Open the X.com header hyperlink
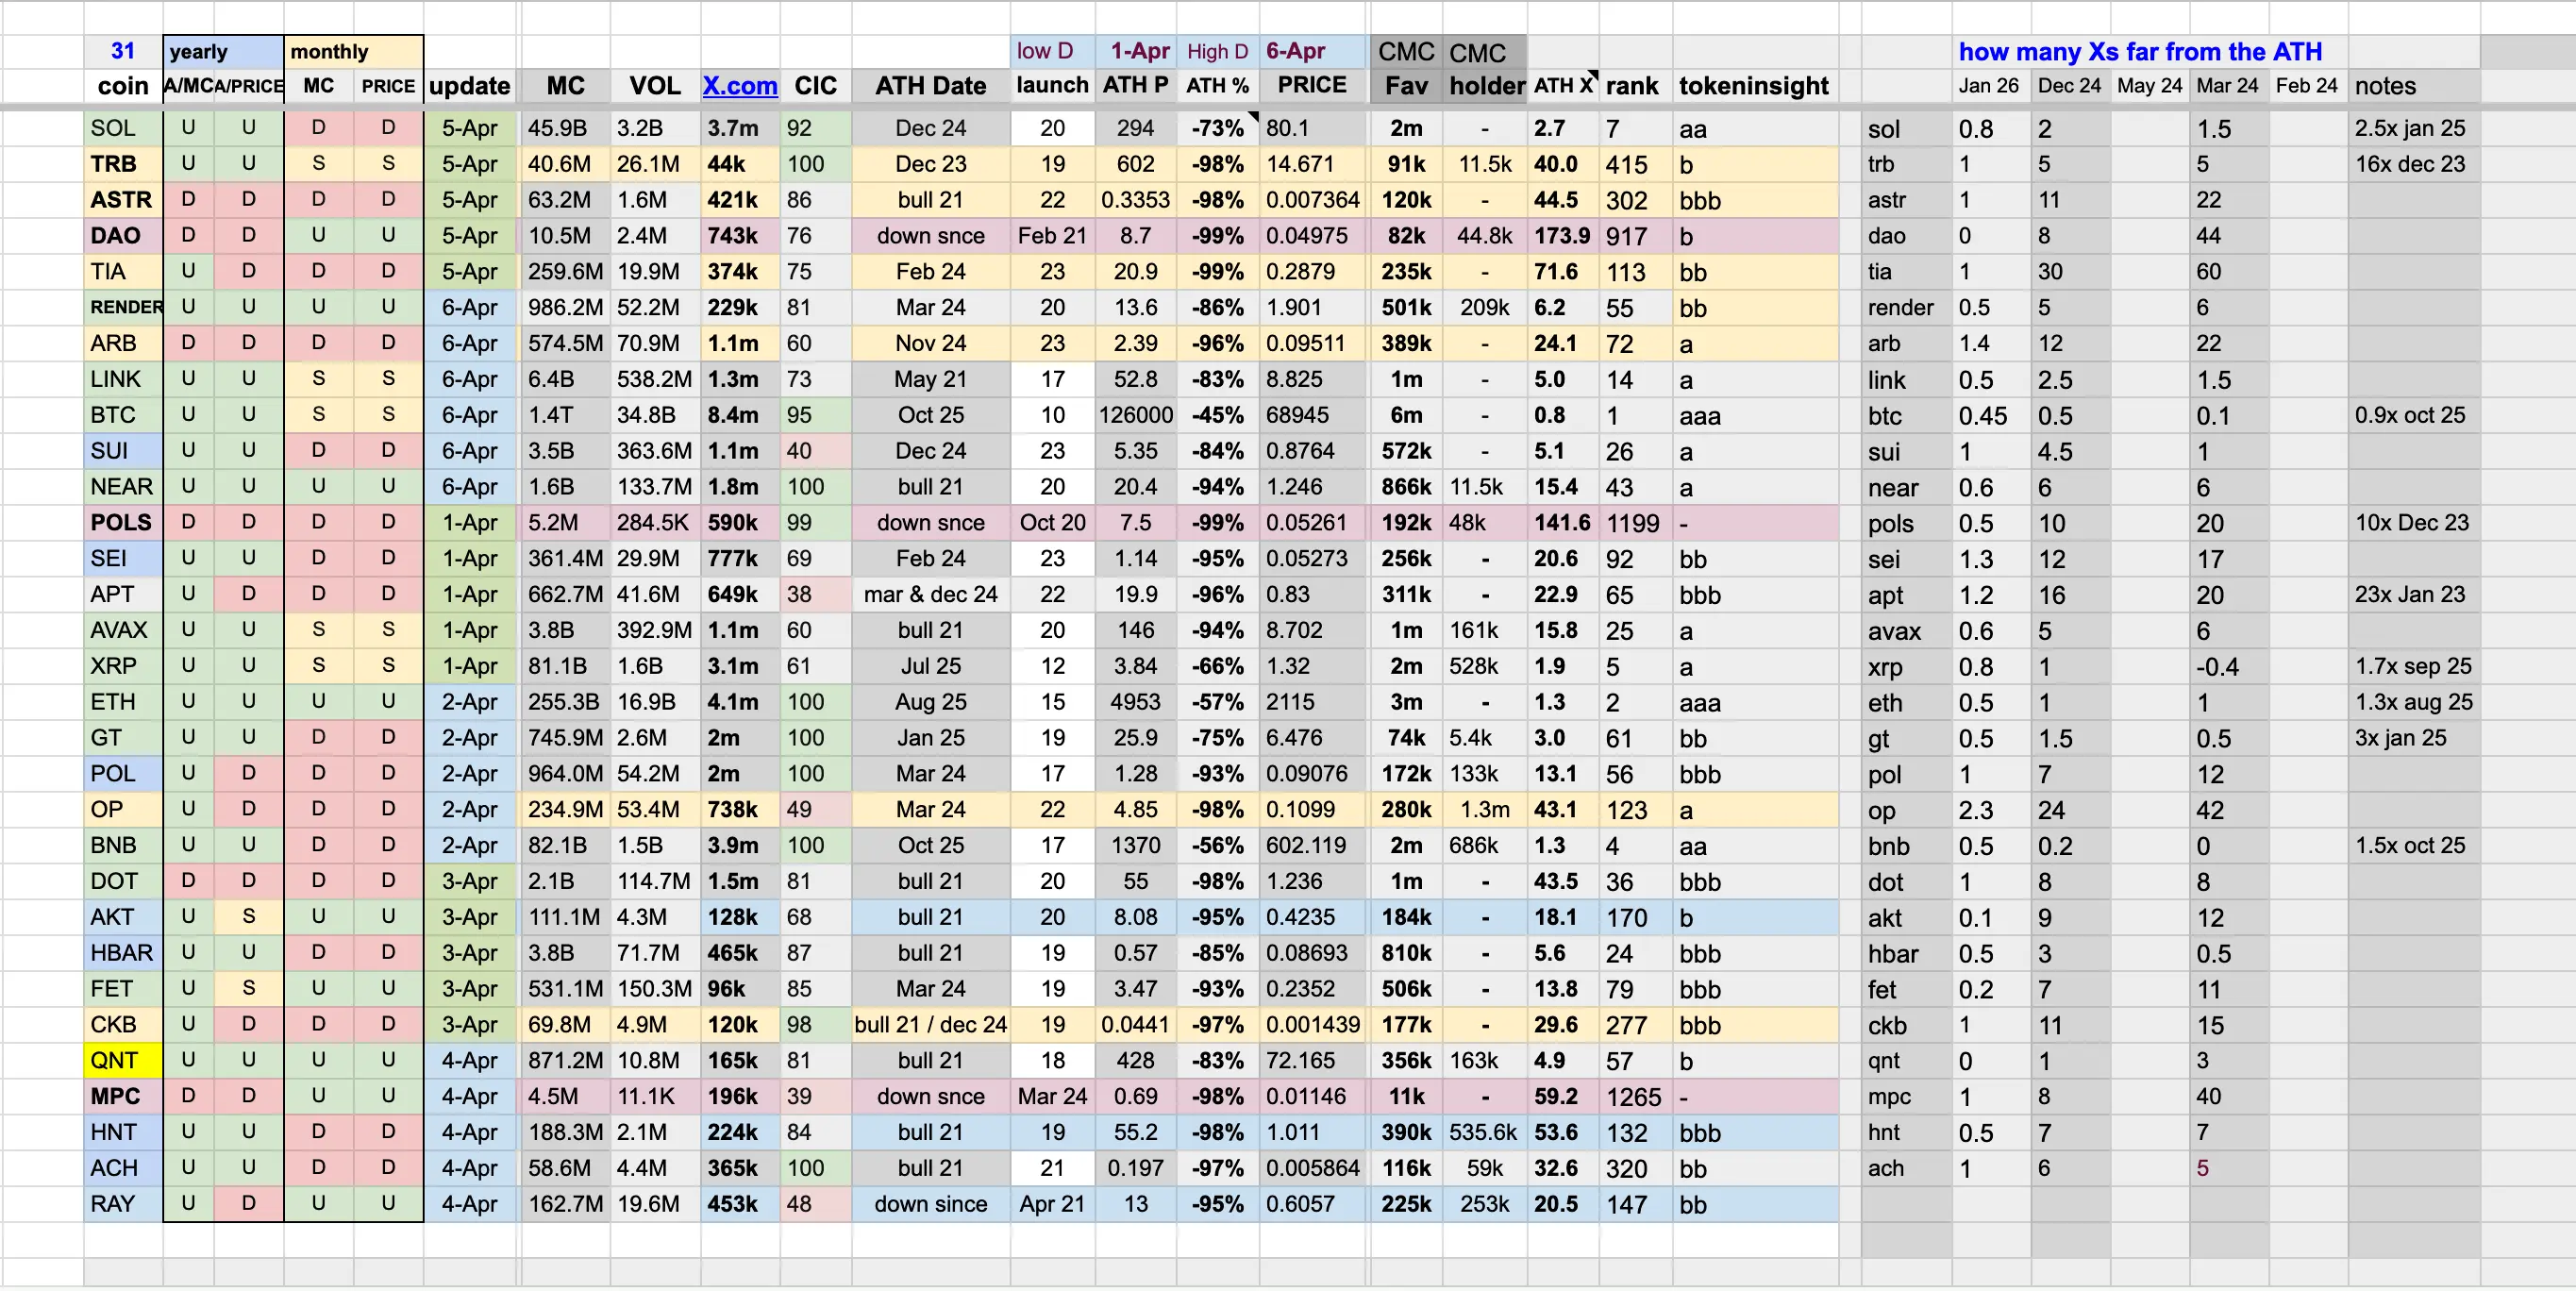This screenshot has height=1291, width=2576. [739, 86]
